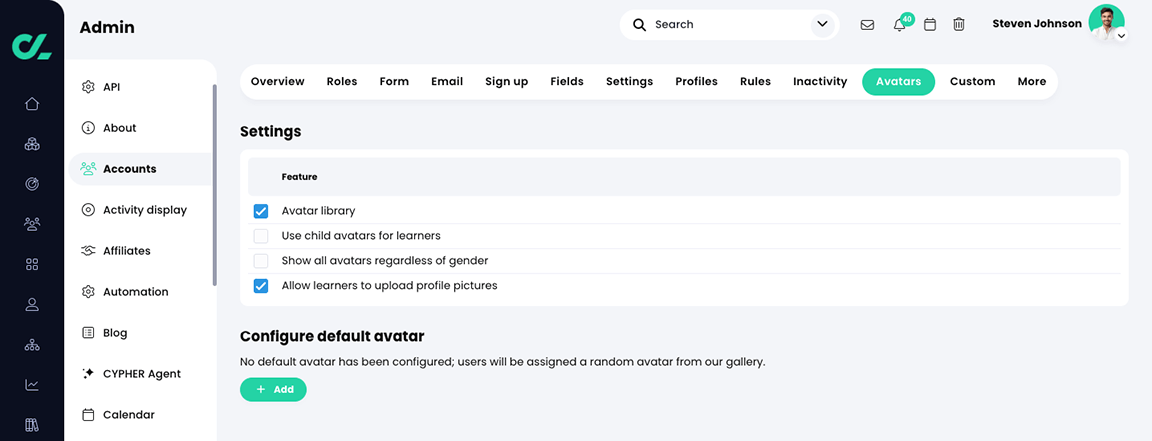The image size is (1152, 441).
Task: Open the line chart reports icon
Action: [32, 384]
